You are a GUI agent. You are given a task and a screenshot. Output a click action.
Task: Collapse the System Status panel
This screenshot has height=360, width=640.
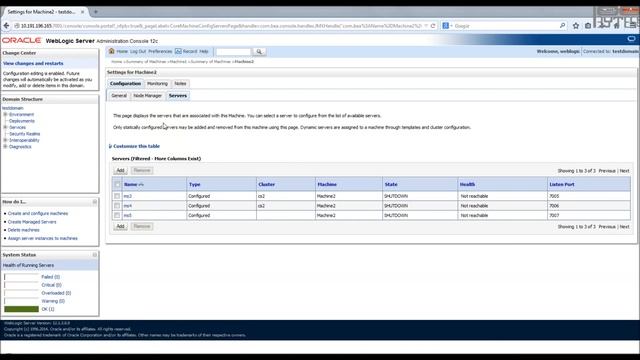tap(95, 255)
